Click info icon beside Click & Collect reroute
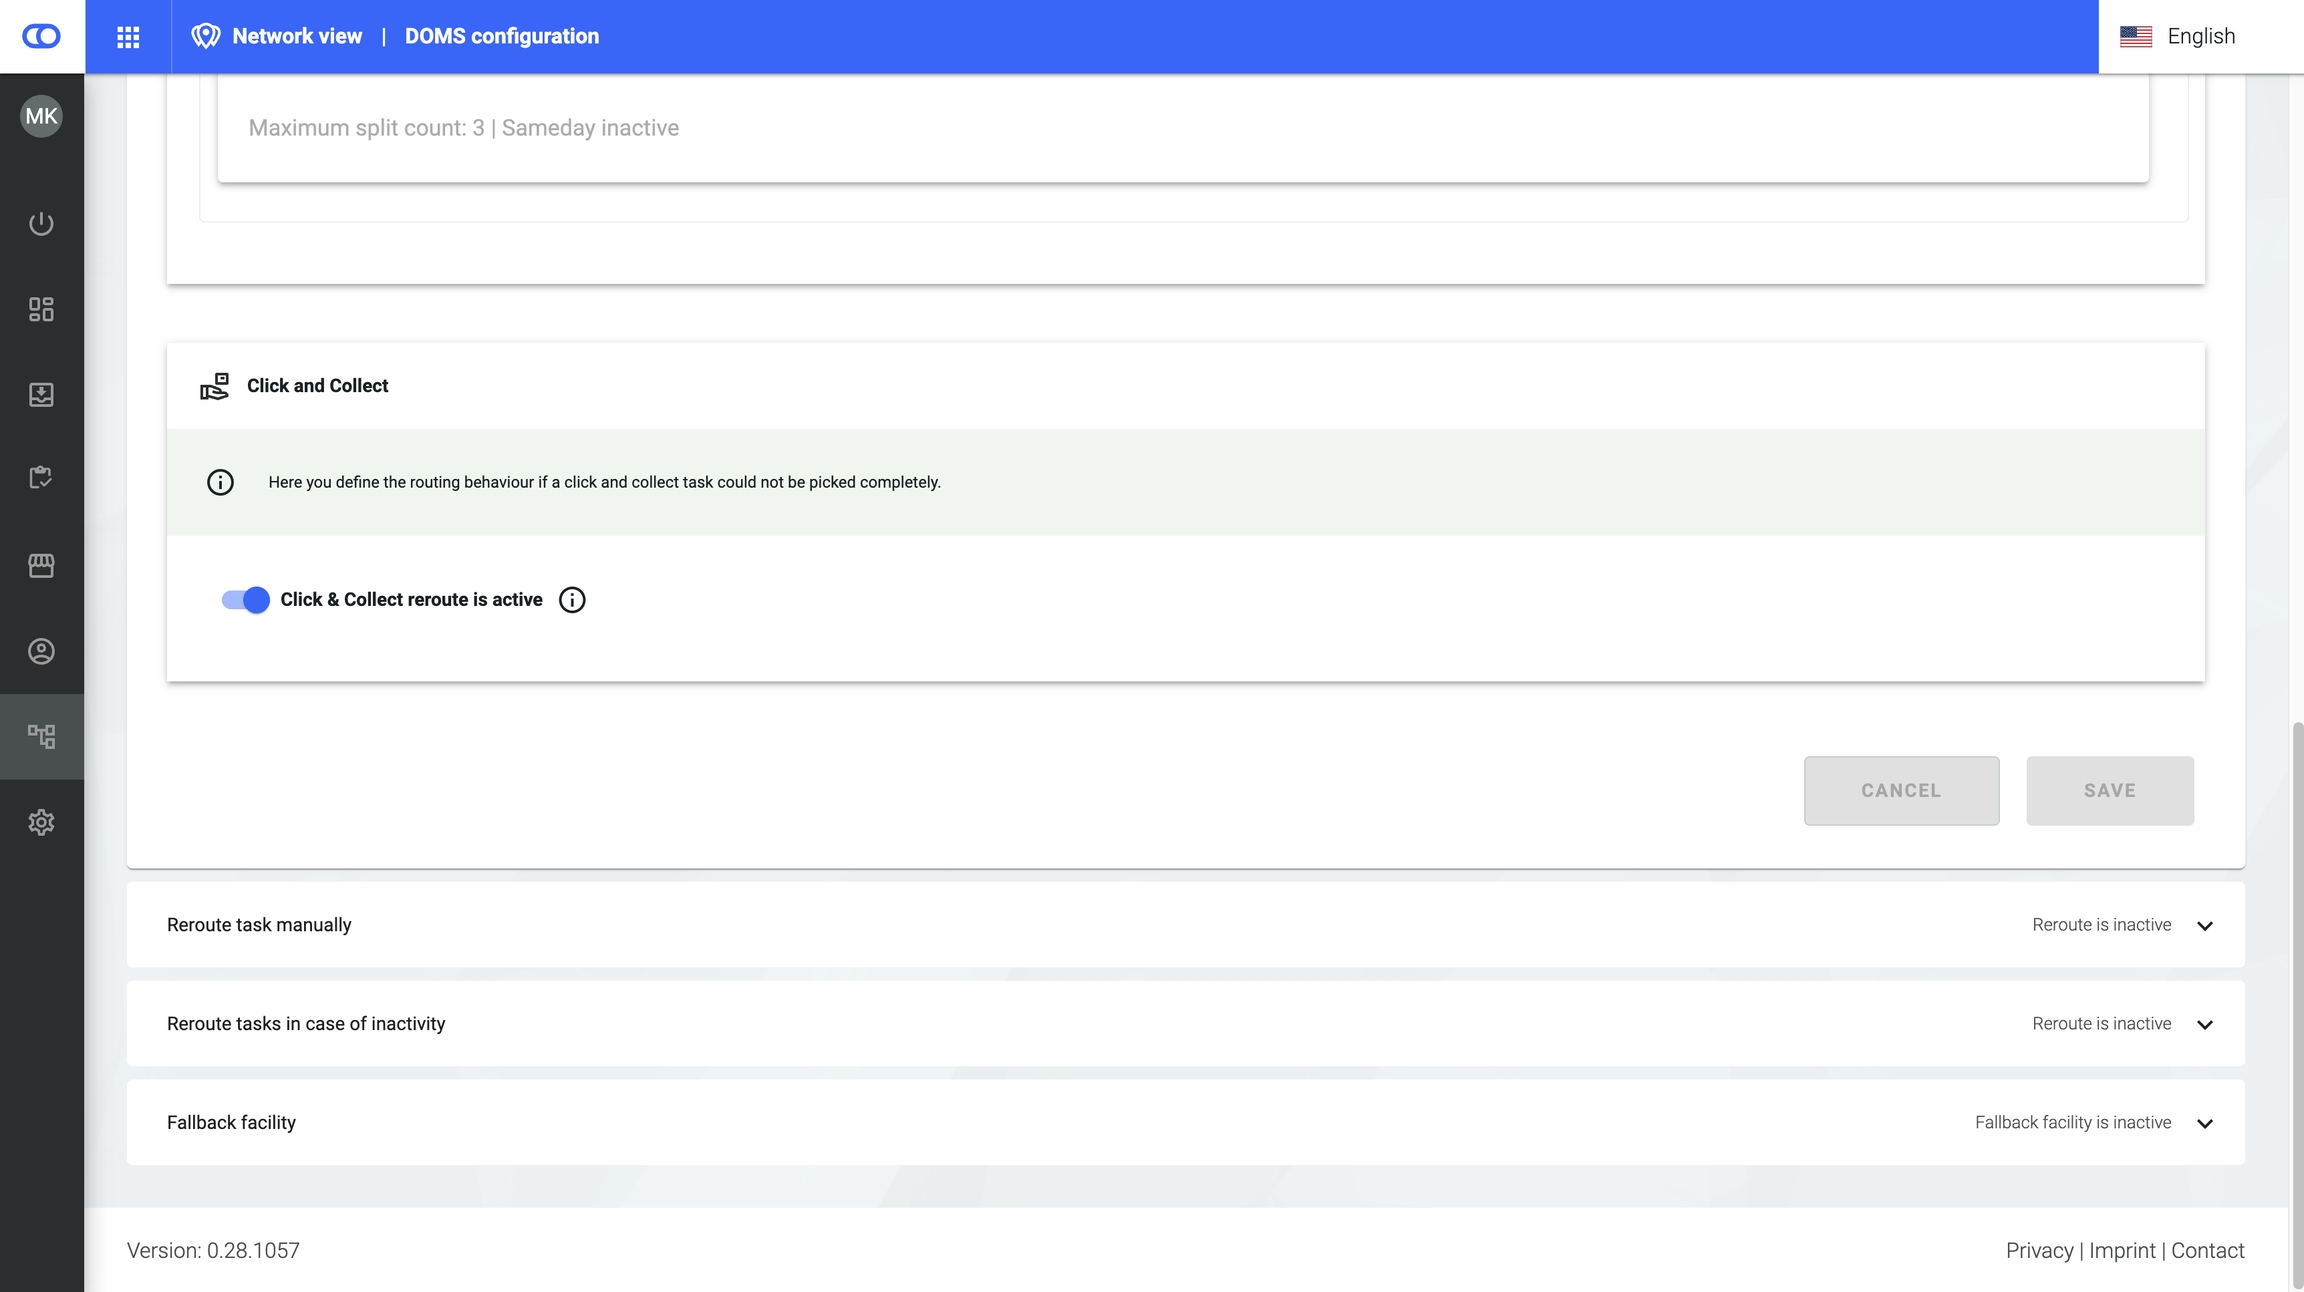The height and width of the screenshot is (1292, 2304). [x=572, y=600]
